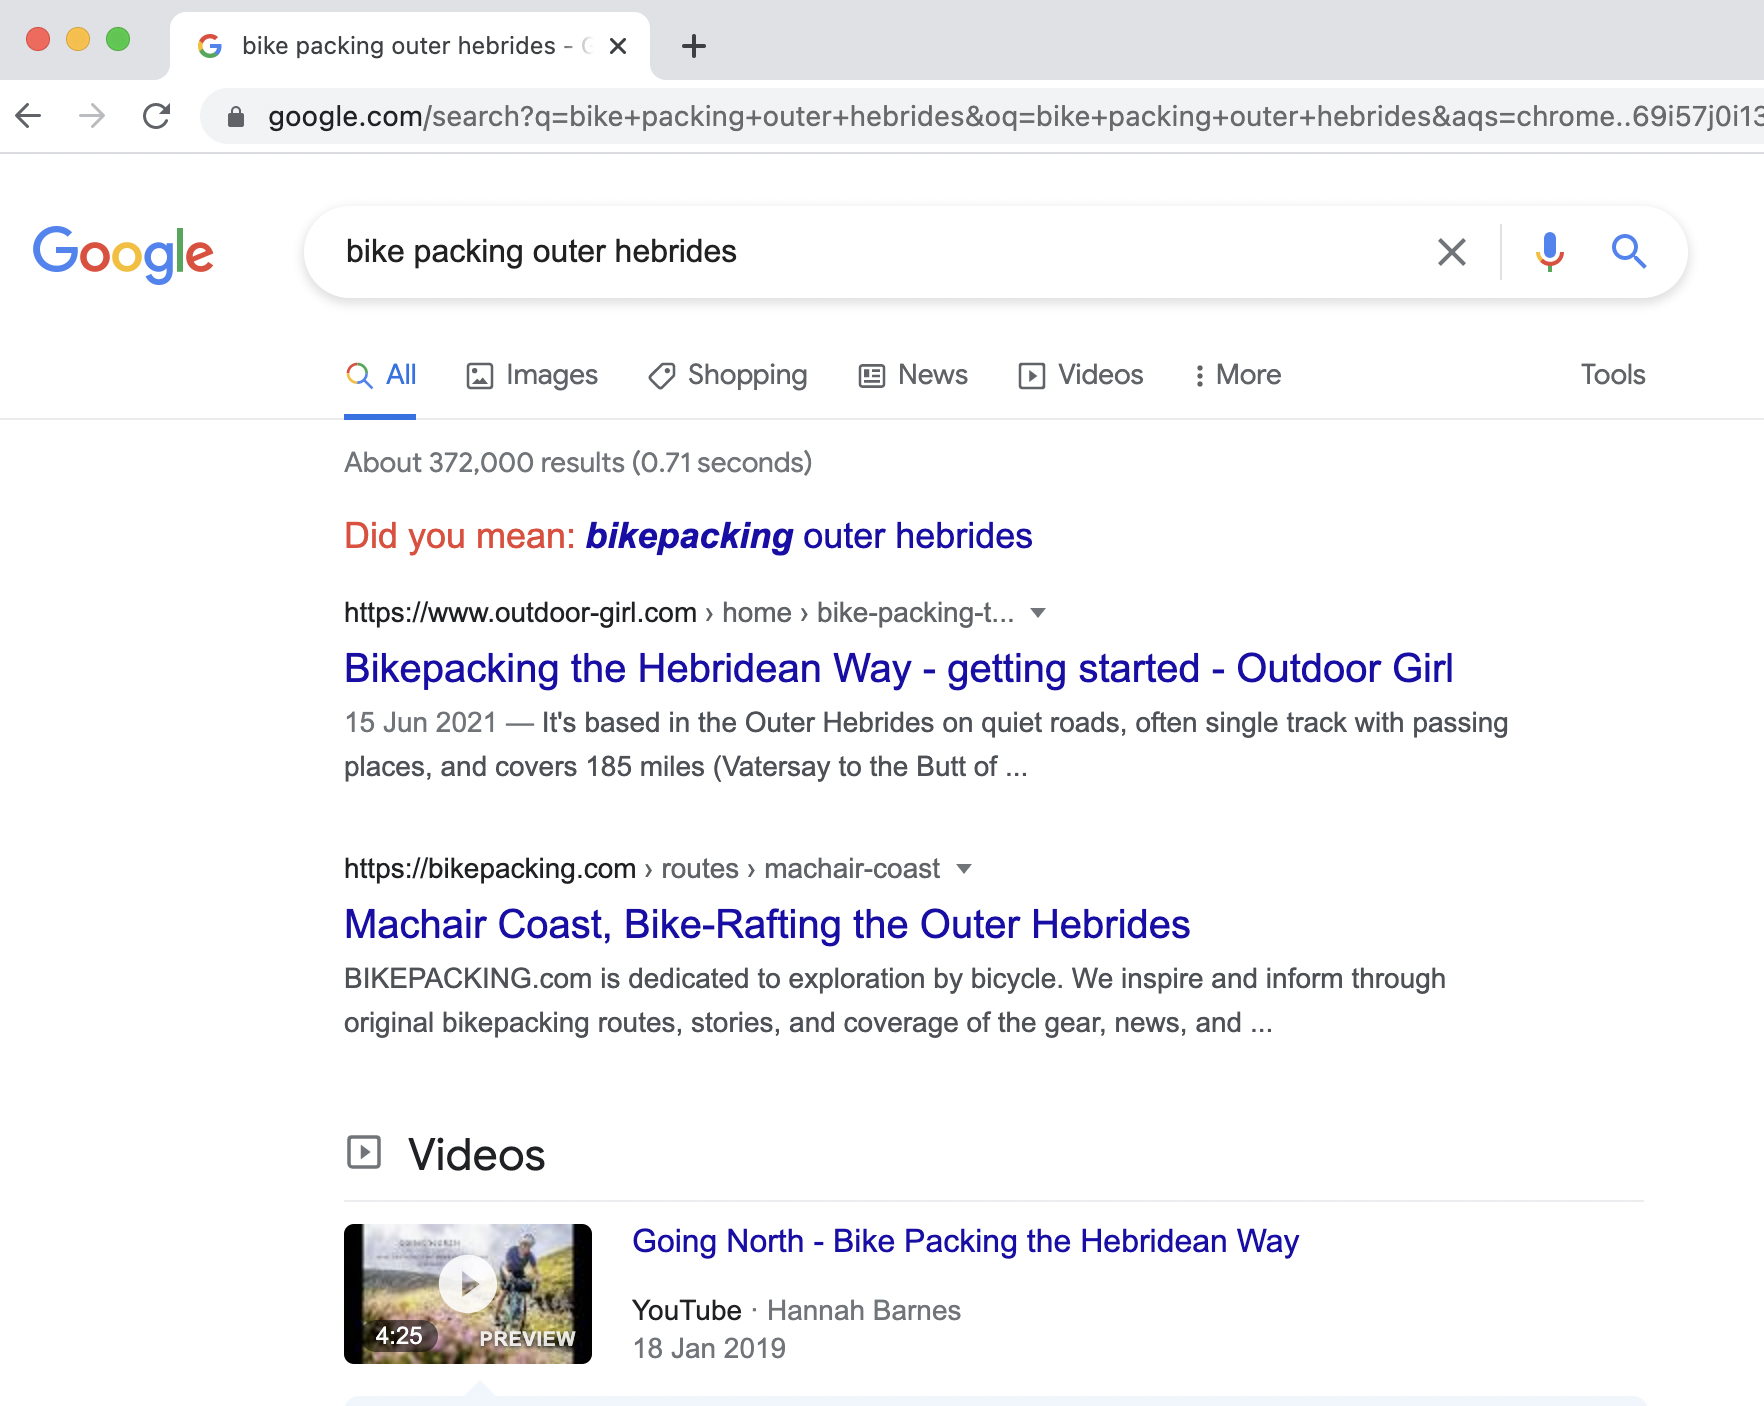The height and width of the screenshot is (1406, 1764).
Task: Go back with the browser back arrow
Action: 29,116
